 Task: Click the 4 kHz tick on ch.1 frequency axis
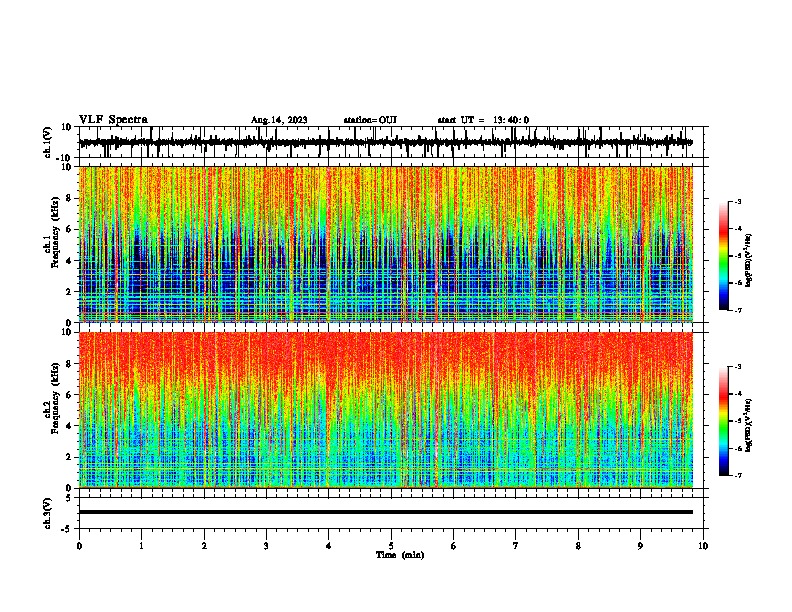(x=69, y=261)
